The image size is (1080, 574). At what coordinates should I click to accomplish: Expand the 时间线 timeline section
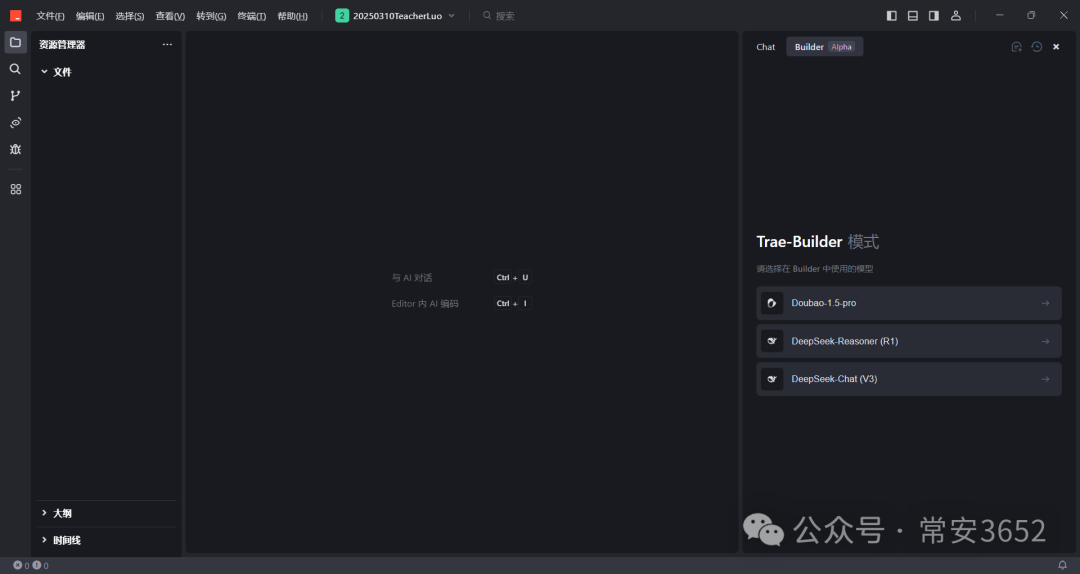(x=66, y=540)
